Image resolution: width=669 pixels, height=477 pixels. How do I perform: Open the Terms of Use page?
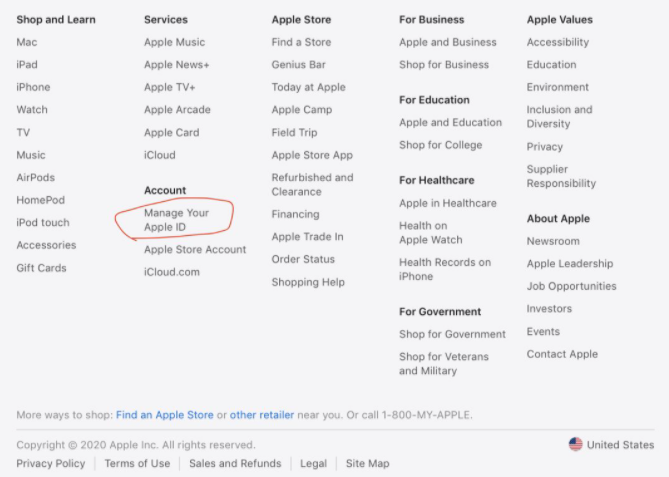pyautogui.click(x=137, y=463)
